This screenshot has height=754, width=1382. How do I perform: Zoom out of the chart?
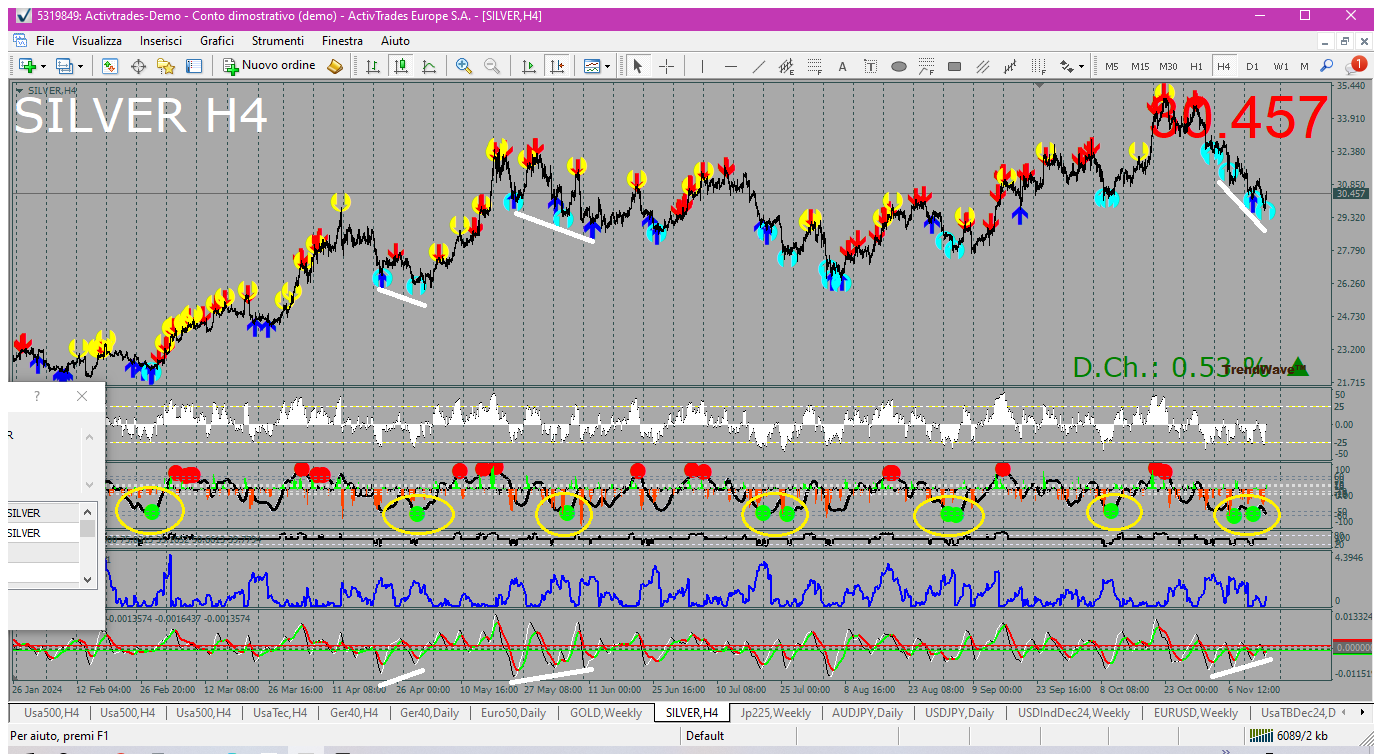point(492,66)
